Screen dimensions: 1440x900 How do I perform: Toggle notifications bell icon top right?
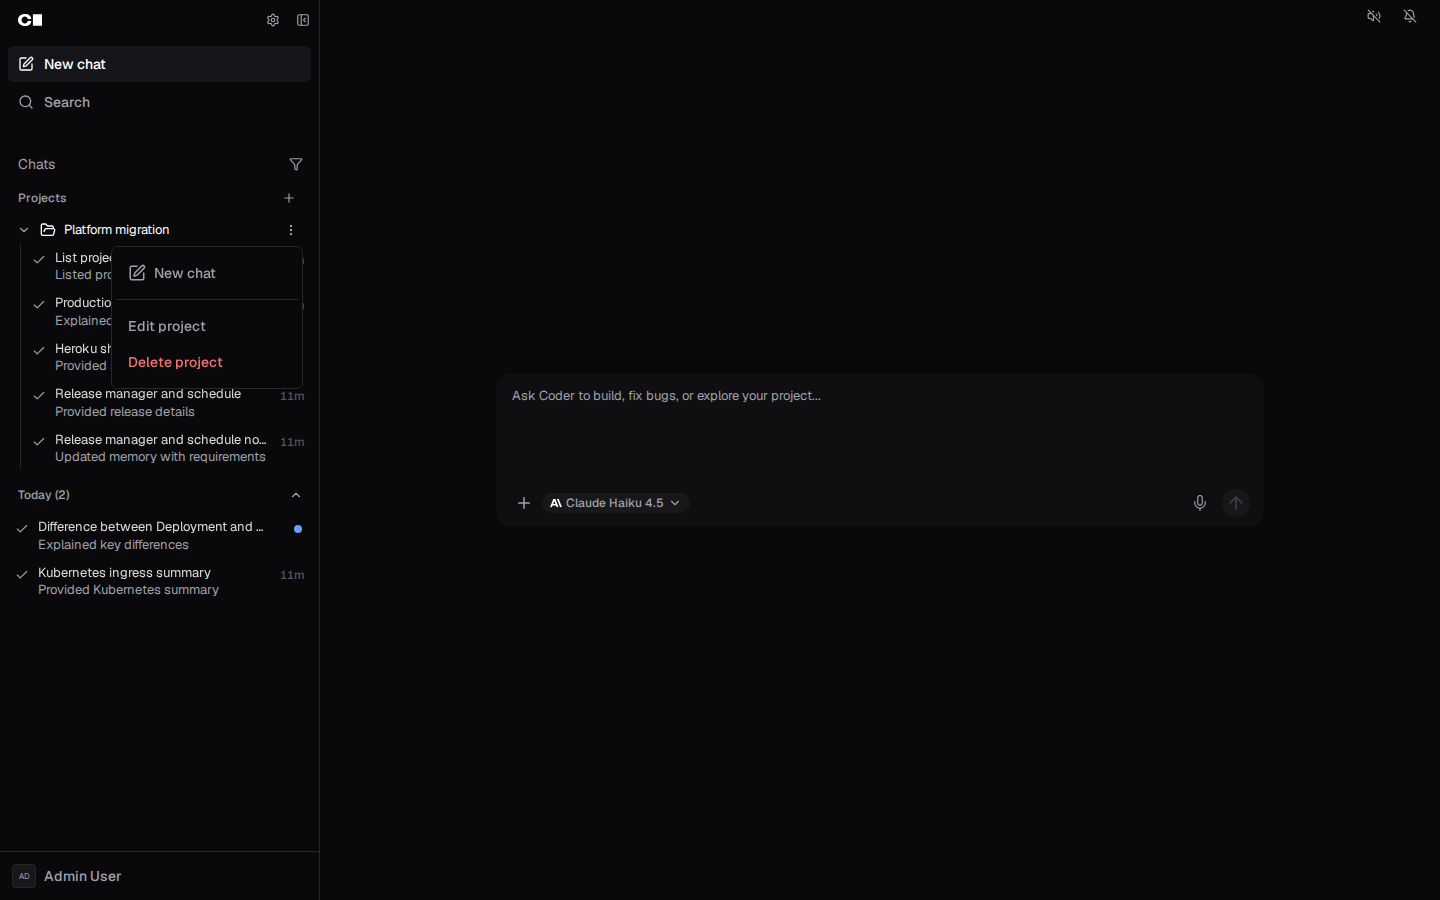1410,17
